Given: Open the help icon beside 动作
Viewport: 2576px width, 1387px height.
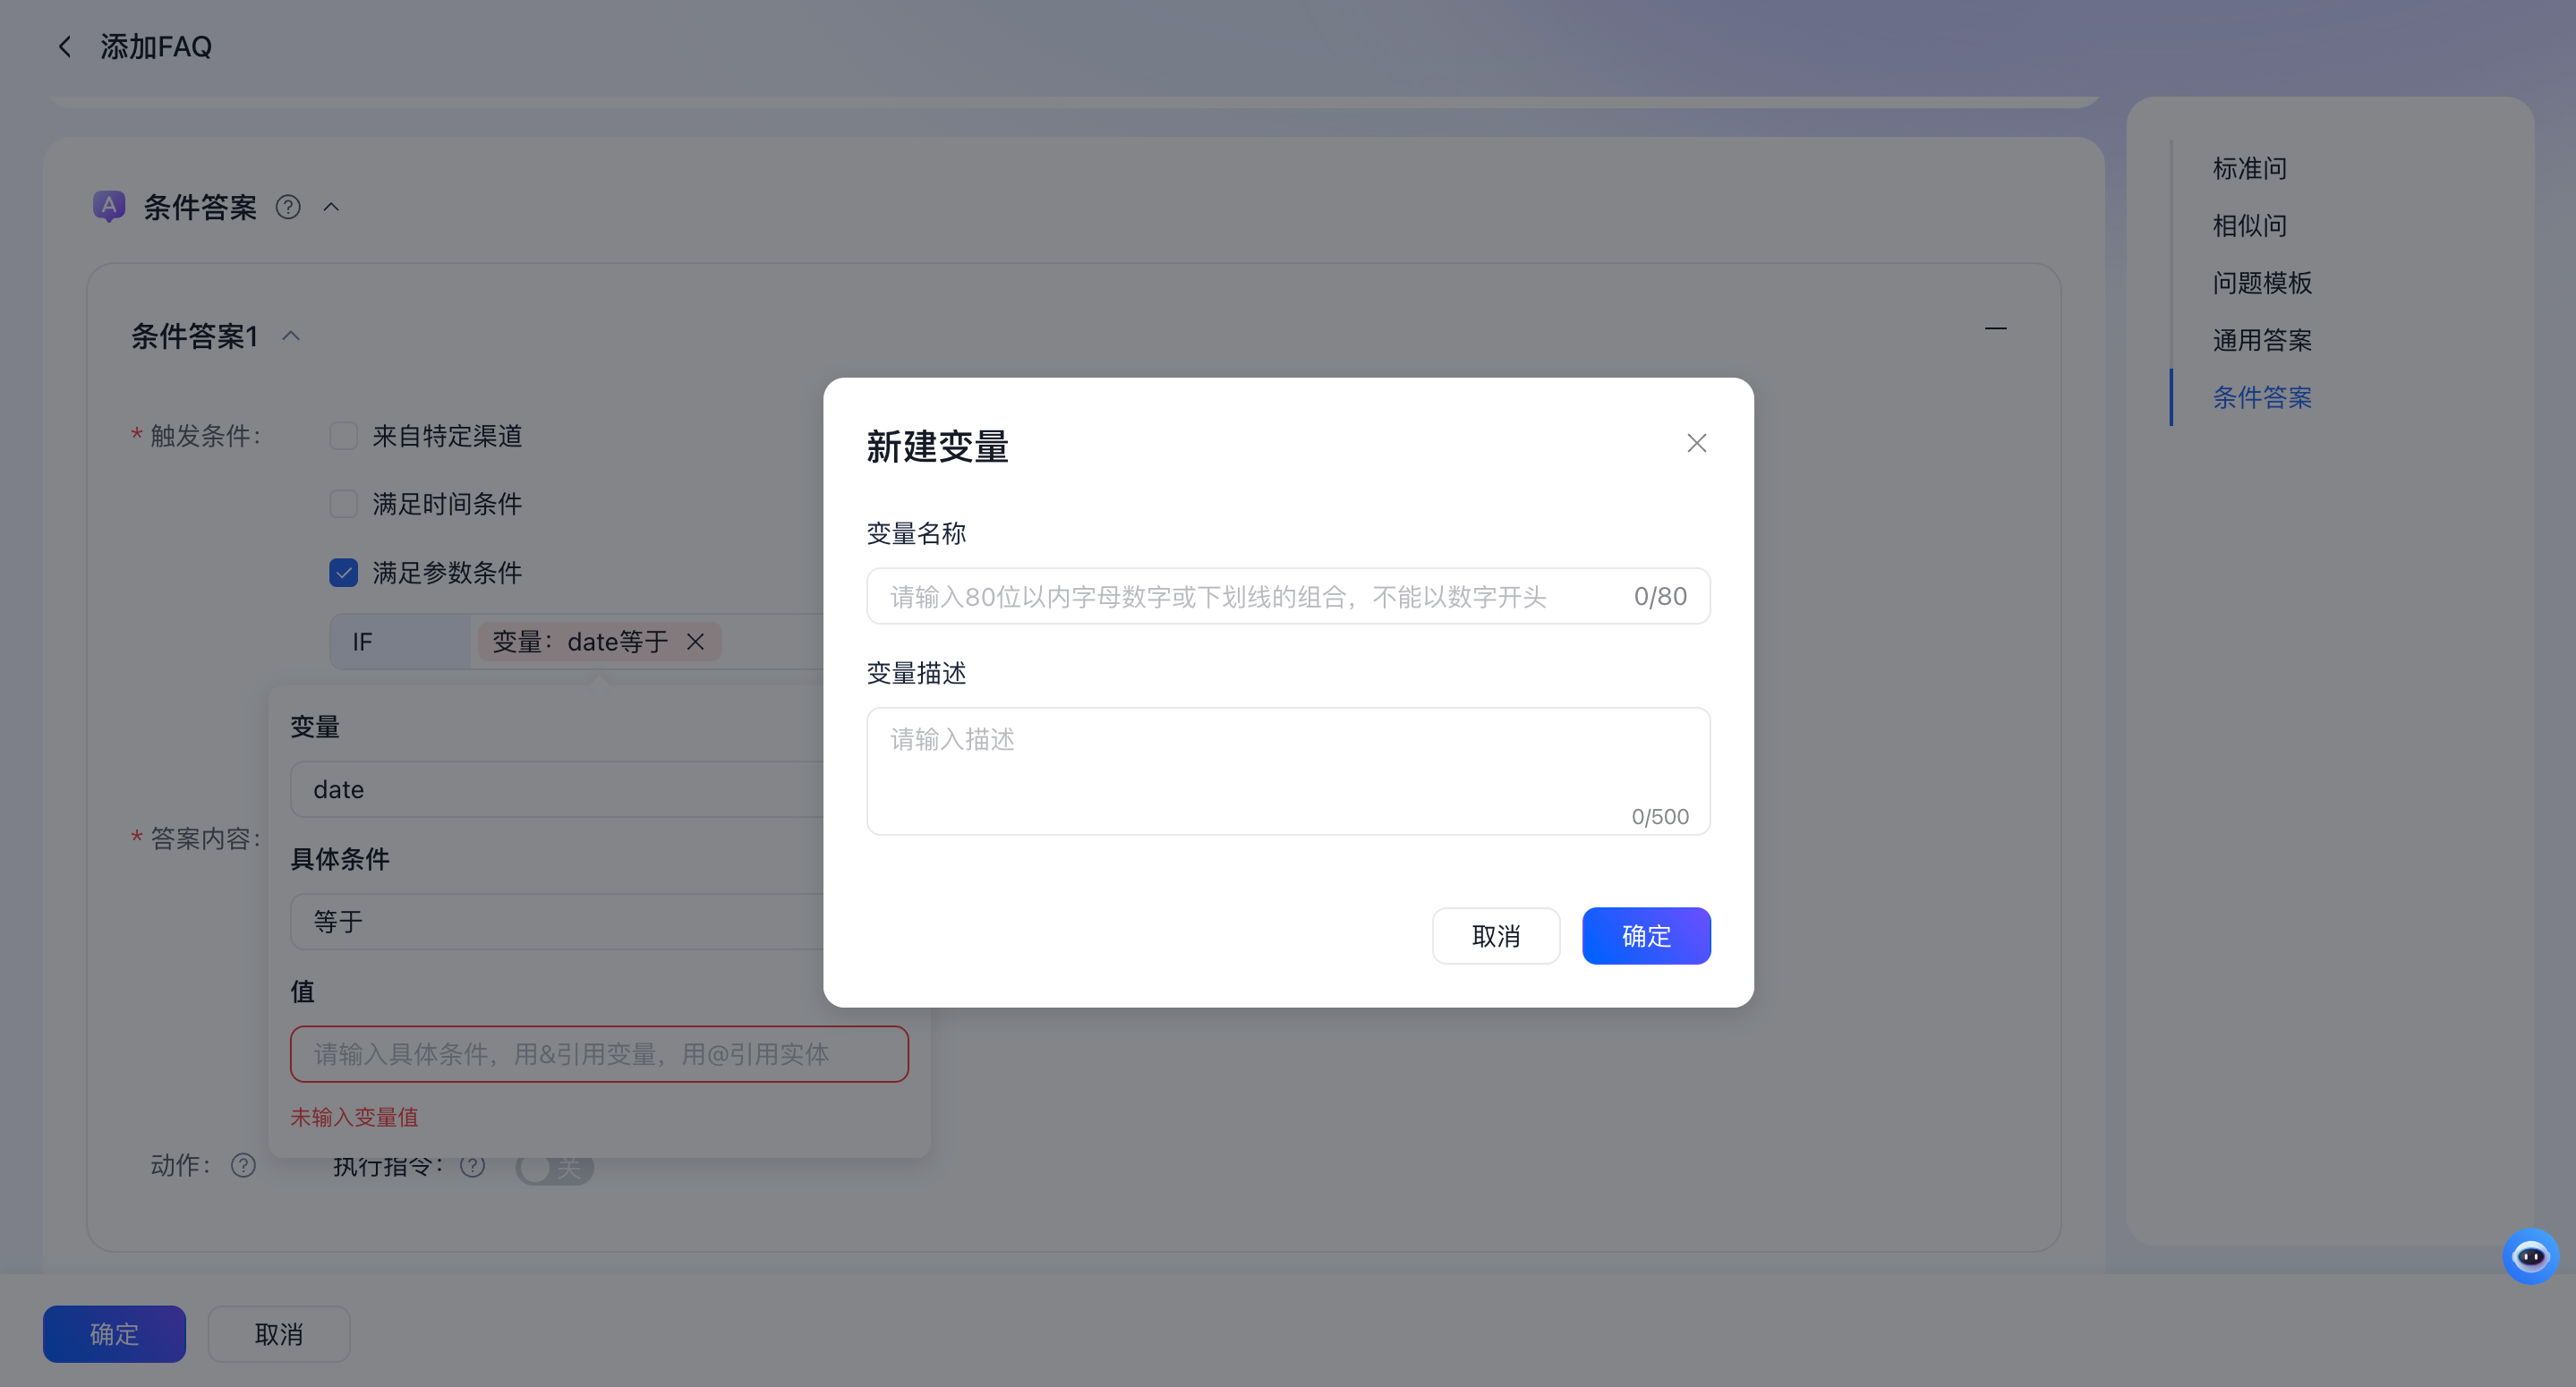Looking at the screenshot, I should [x=243, y=1165].
